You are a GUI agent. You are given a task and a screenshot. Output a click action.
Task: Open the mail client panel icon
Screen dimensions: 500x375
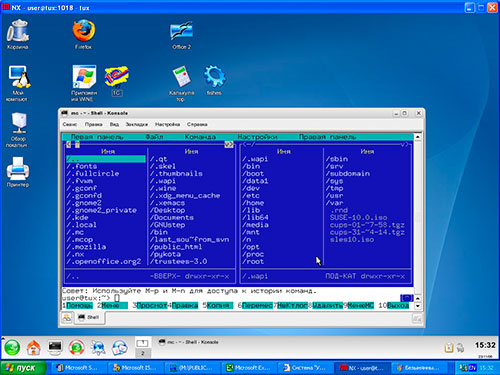(x=120, y=348)
